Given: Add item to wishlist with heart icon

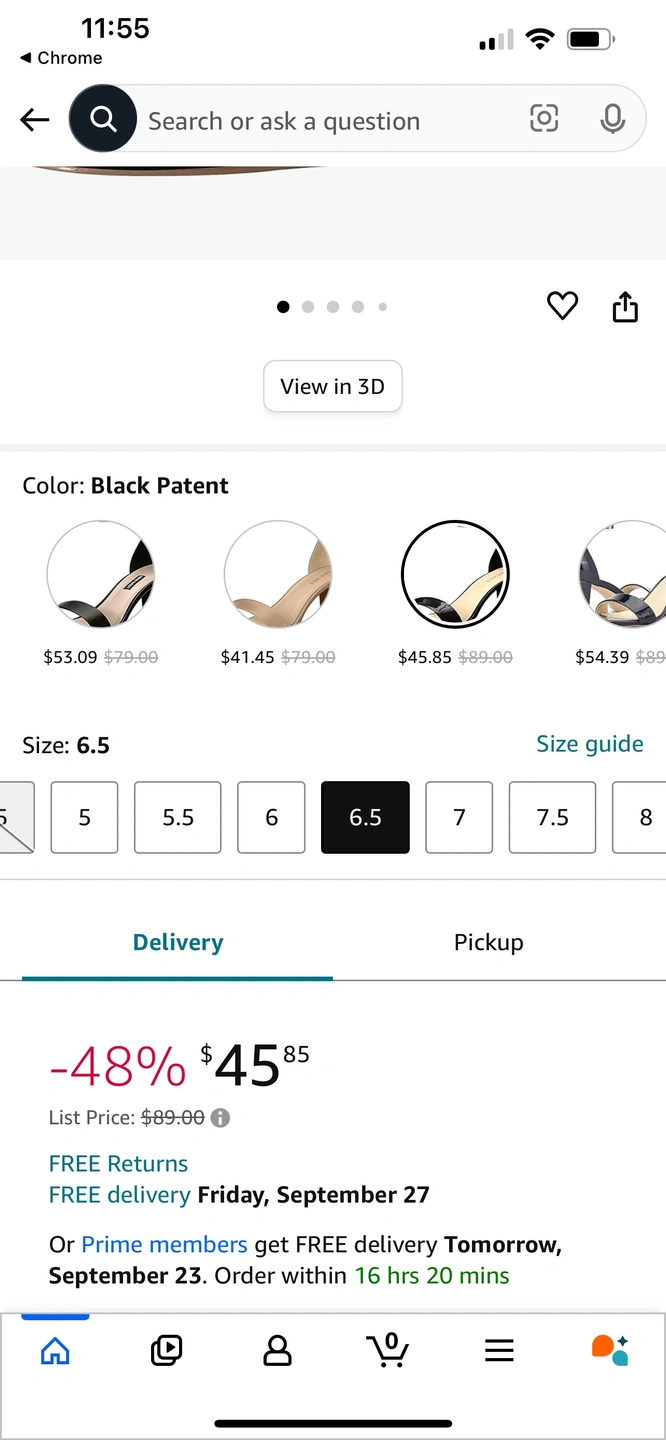Looking at the screenshot, I should (563, 306).
